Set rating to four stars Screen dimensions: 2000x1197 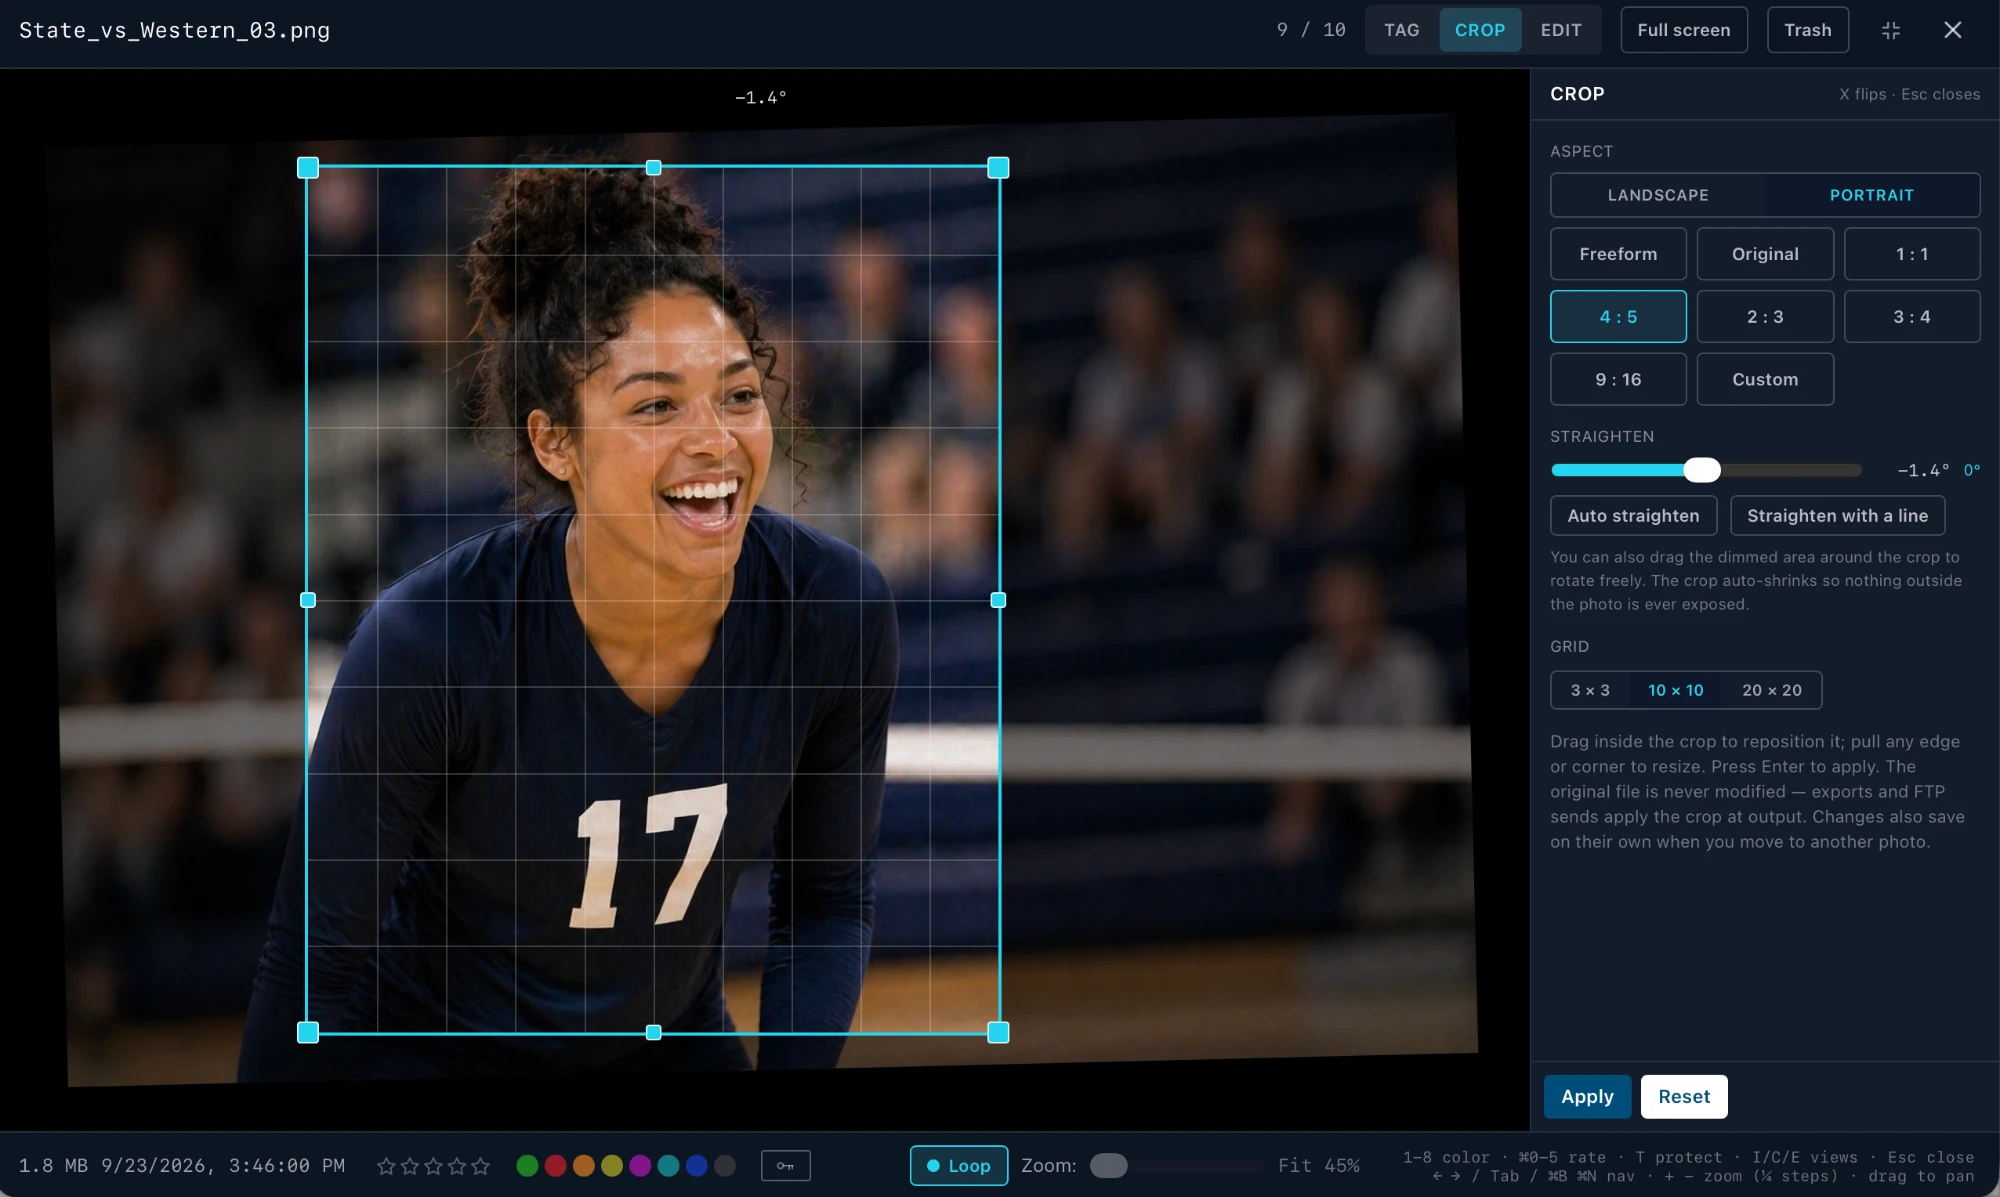[x=457, y=1166]
